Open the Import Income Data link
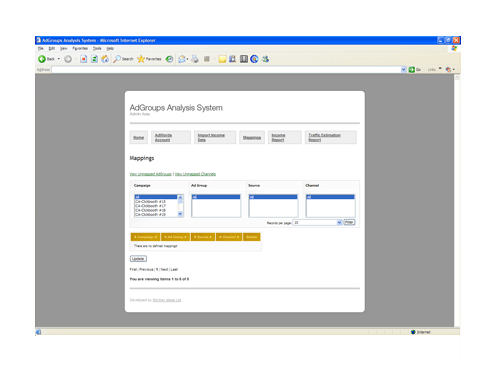 pos(215,137)
